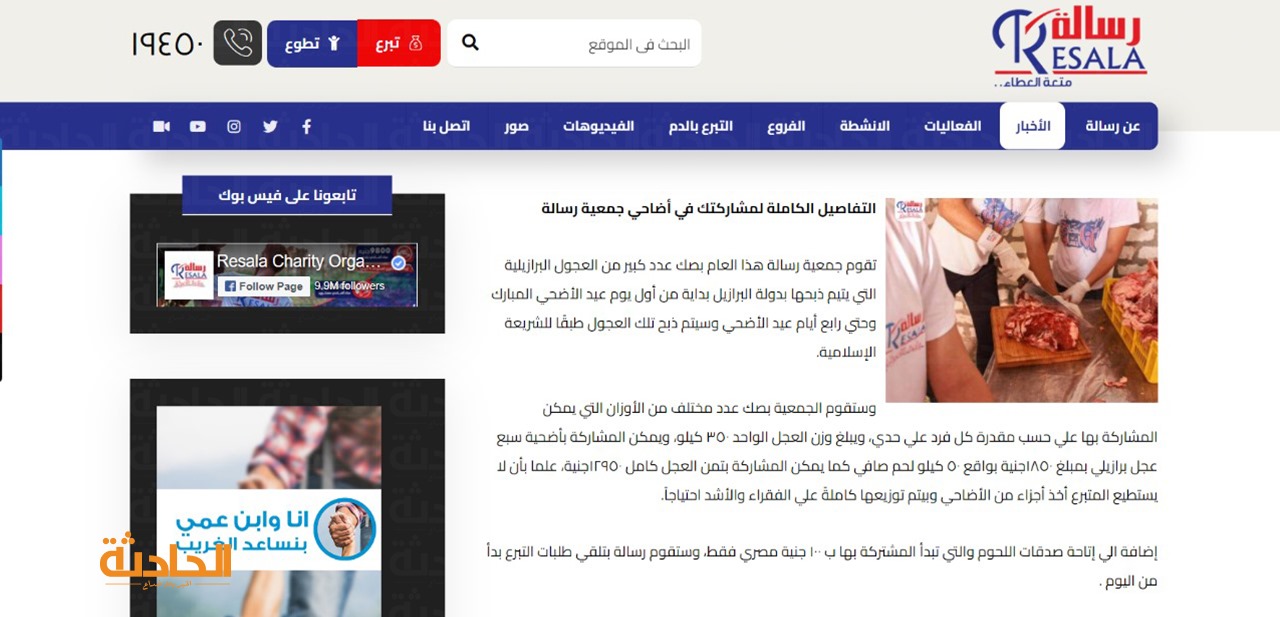Click the YouTube icon in navbar

(198, 126)
